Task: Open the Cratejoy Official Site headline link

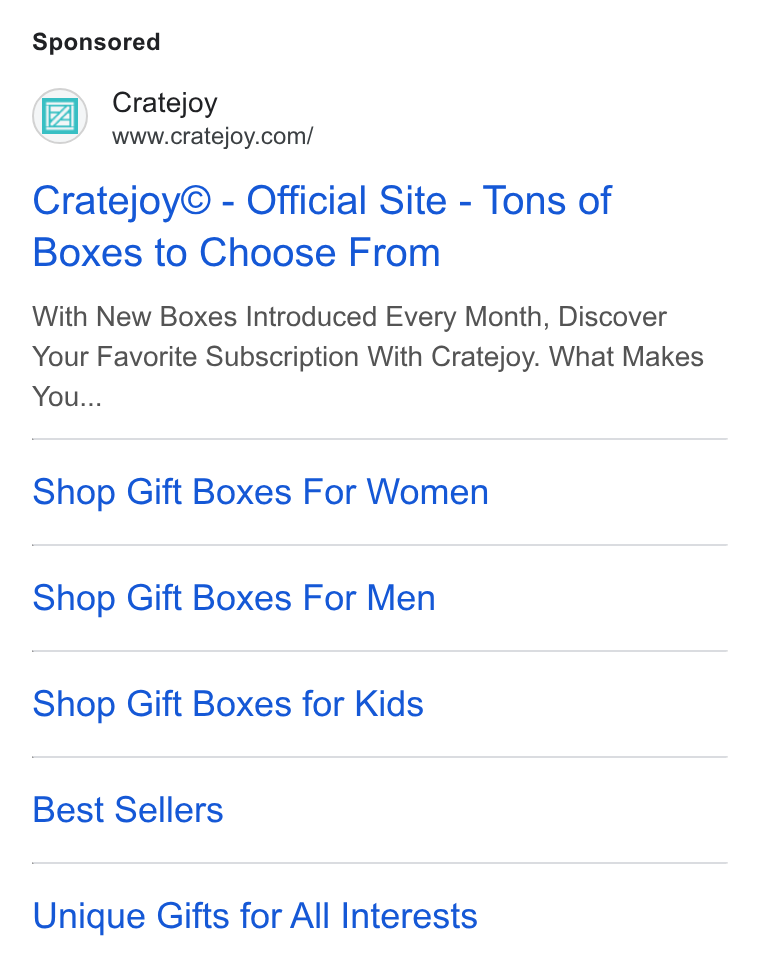Action: 322,226
